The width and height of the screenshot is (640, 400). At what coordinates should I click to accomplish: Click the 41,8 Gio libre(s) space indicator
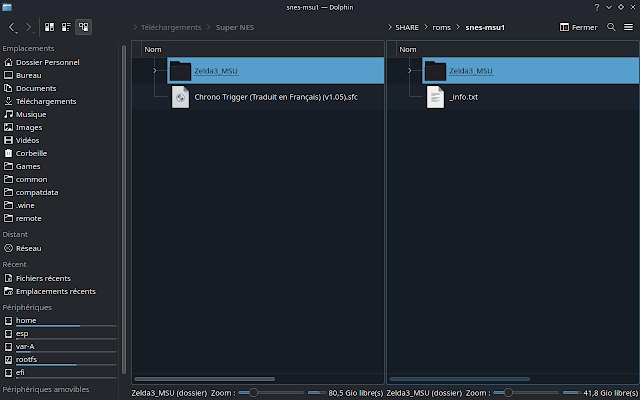tap(600, 393)
